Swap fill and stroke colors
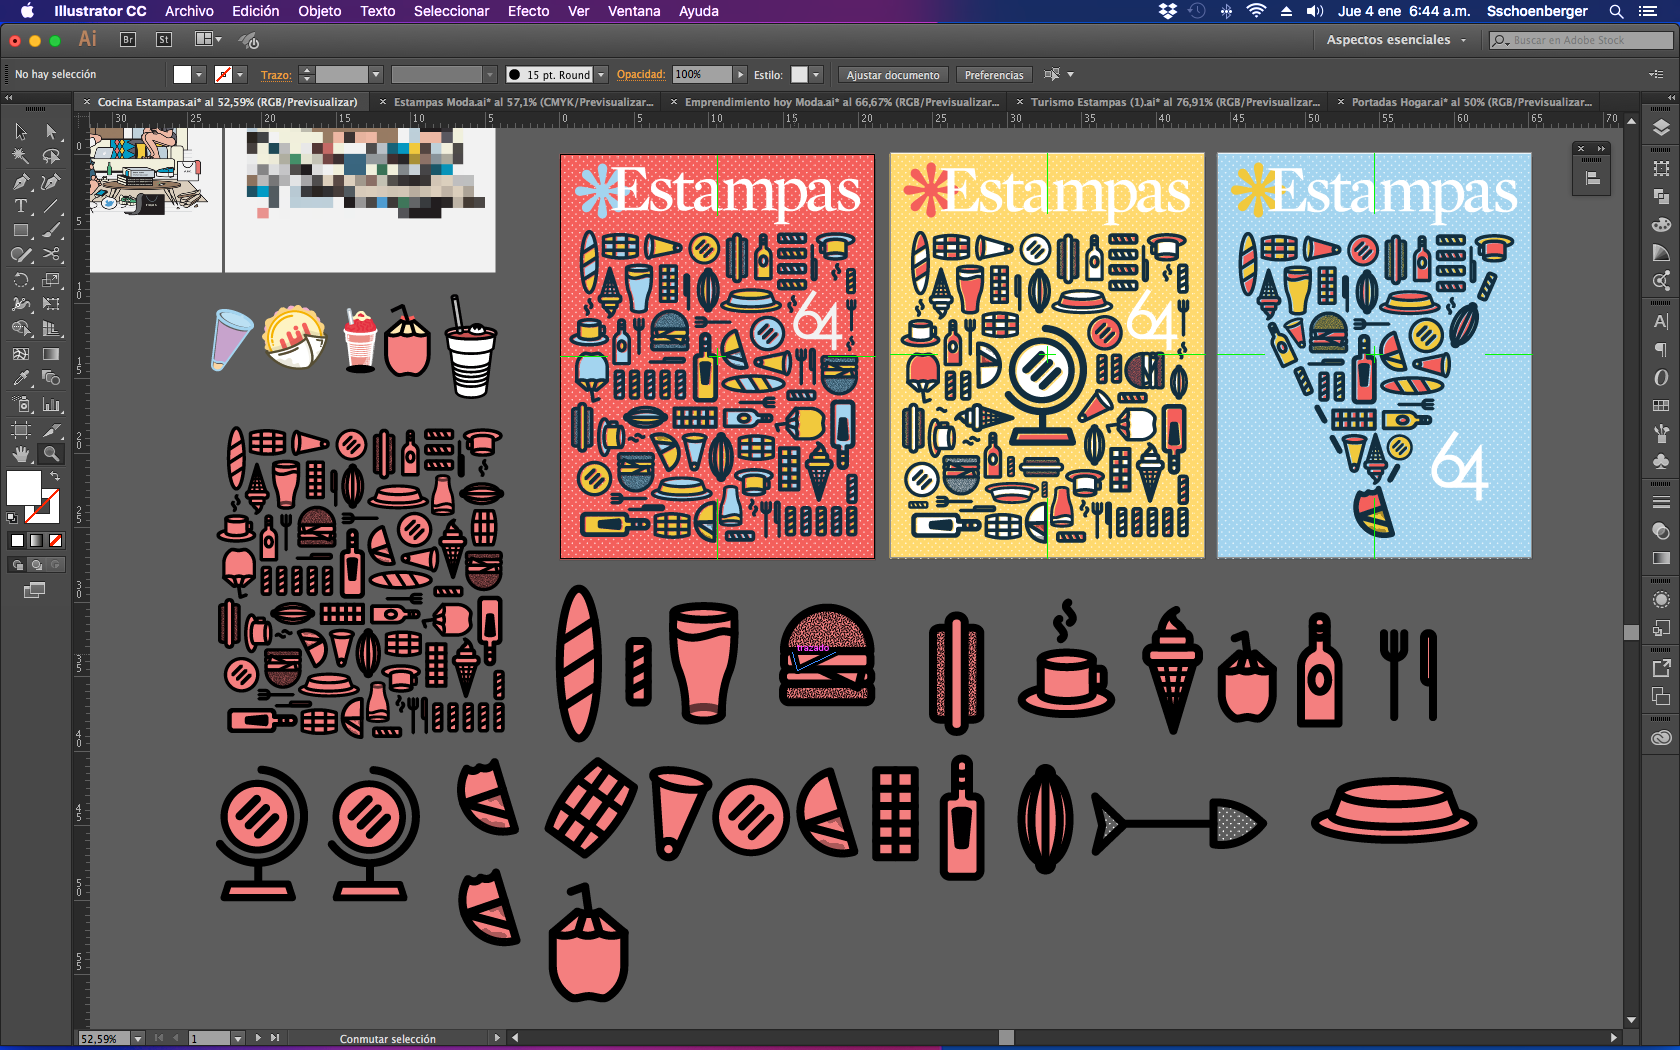 (55, 476)
